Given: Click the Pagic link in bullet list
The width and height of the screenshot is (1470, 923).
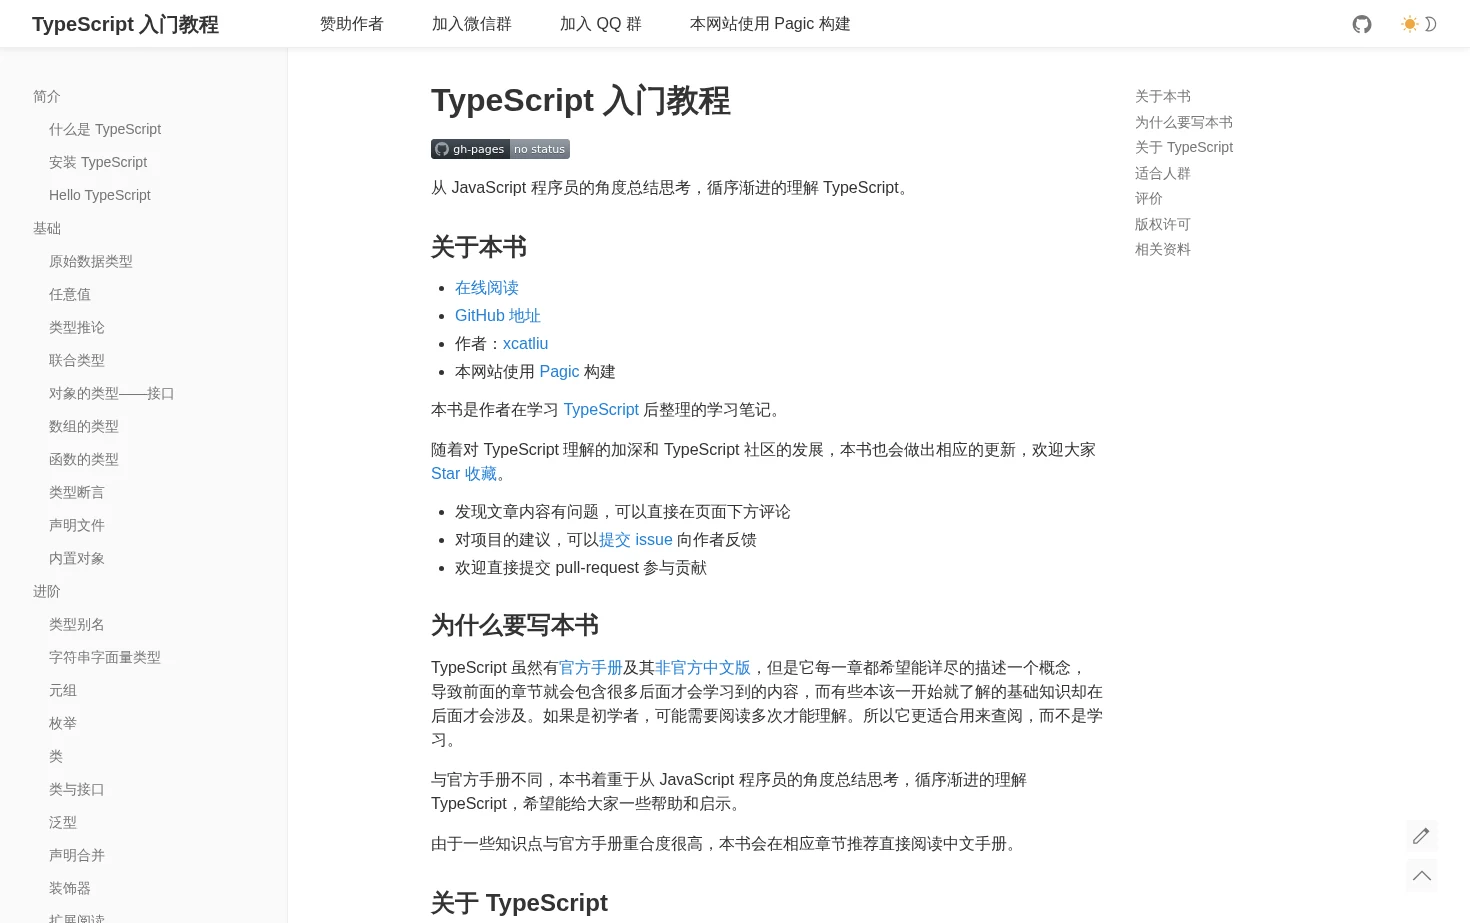Looking at the screenshot, I should coord(559,372).
